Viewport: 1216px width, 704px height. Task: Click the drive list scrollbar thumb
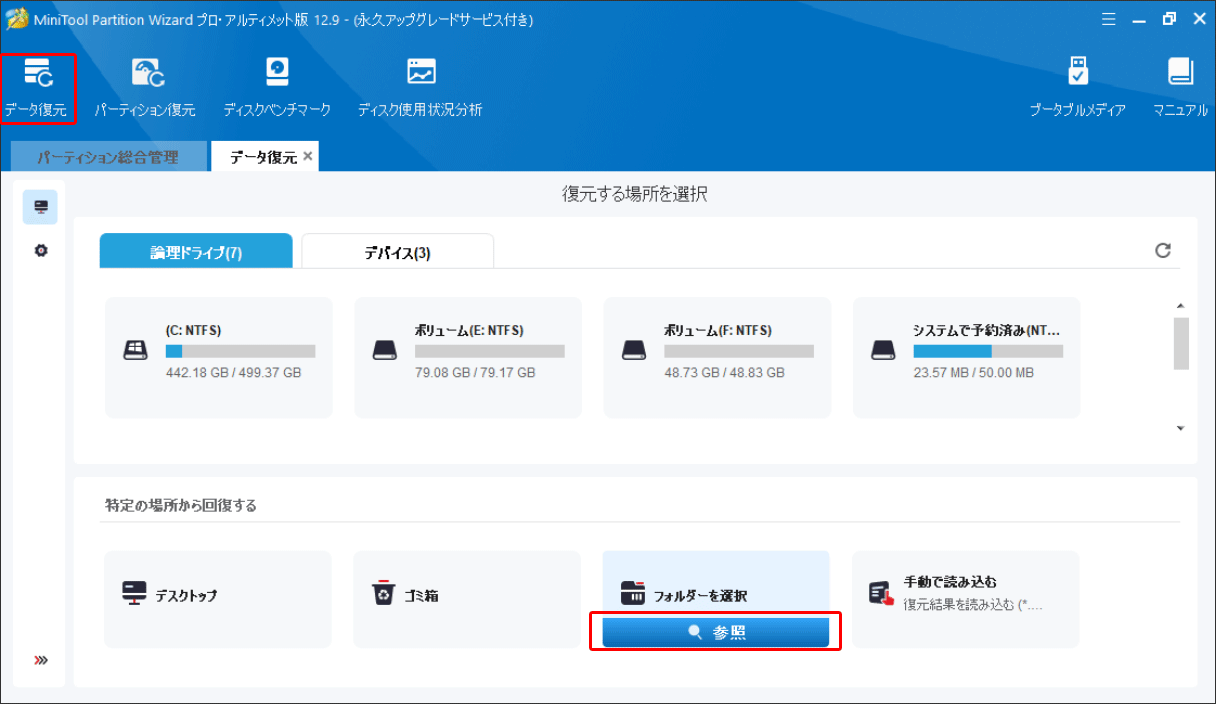(x=1181, y=343)
